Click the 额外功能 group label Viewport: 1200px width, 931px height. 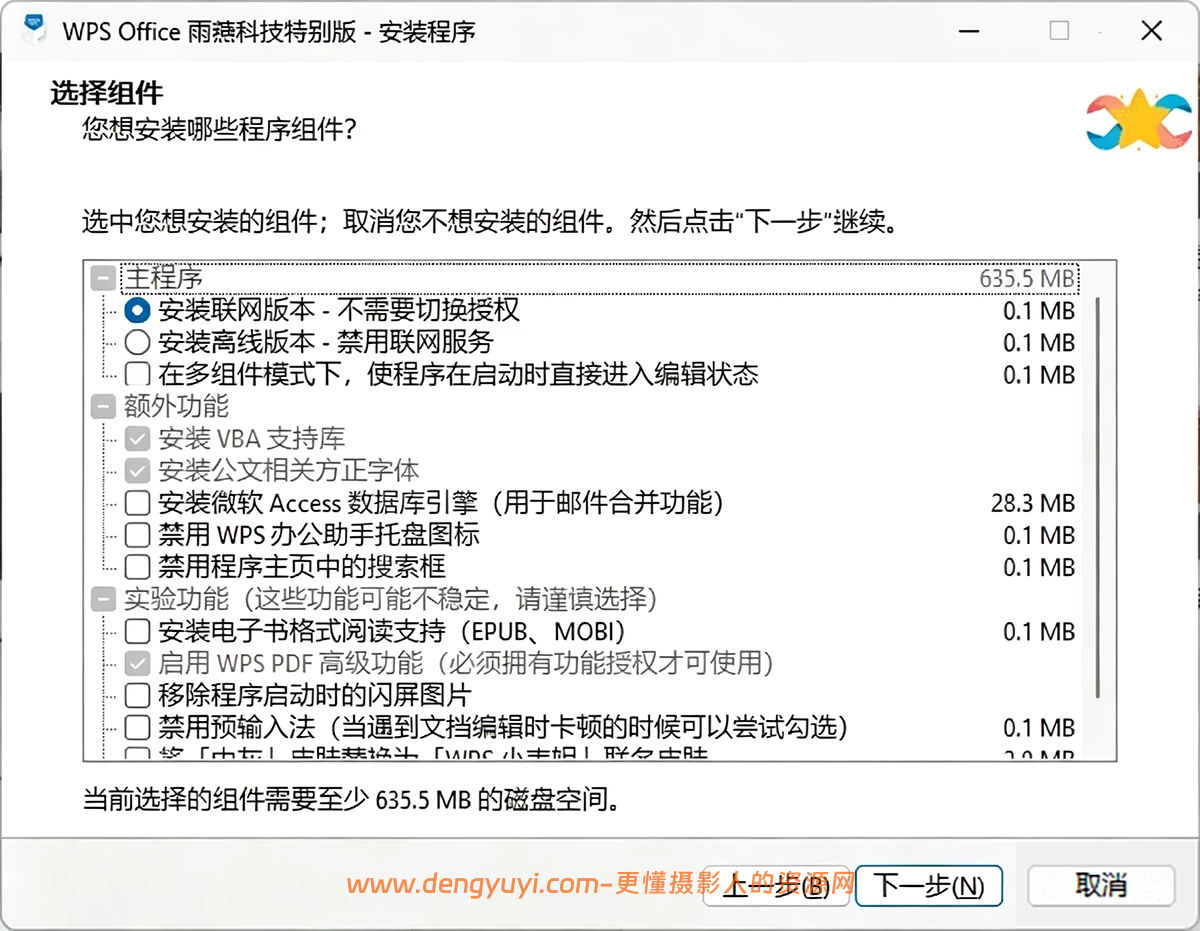click(x=176, y=407)
